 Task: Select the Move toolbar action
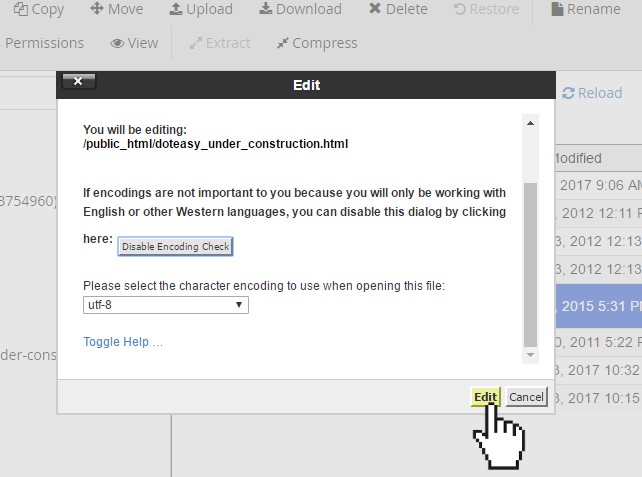(117, 9)
